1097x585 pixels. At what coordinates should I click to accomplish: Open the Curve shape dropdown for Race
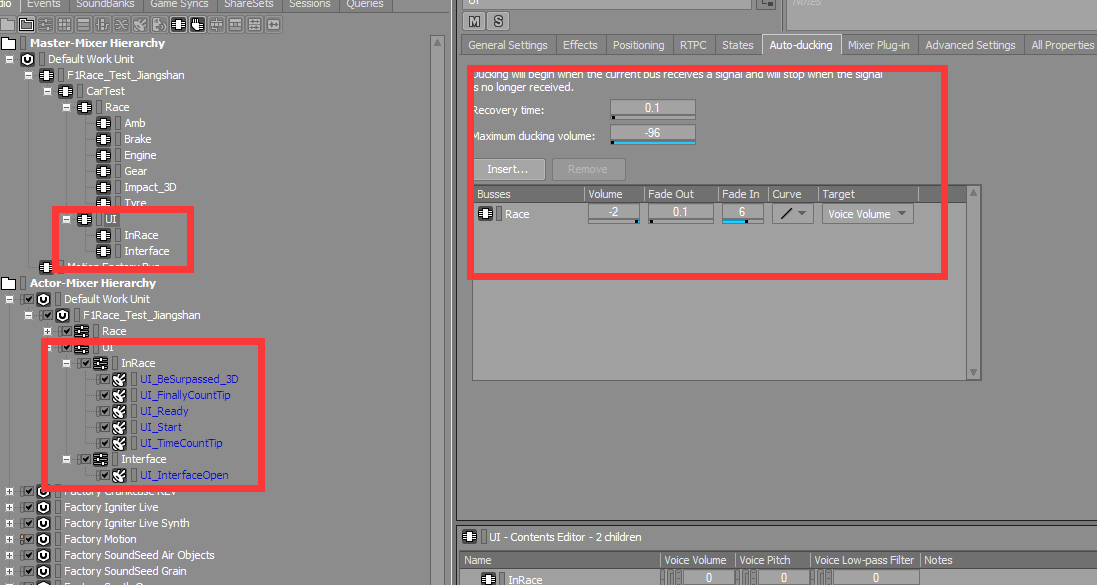tap(793, 214)
